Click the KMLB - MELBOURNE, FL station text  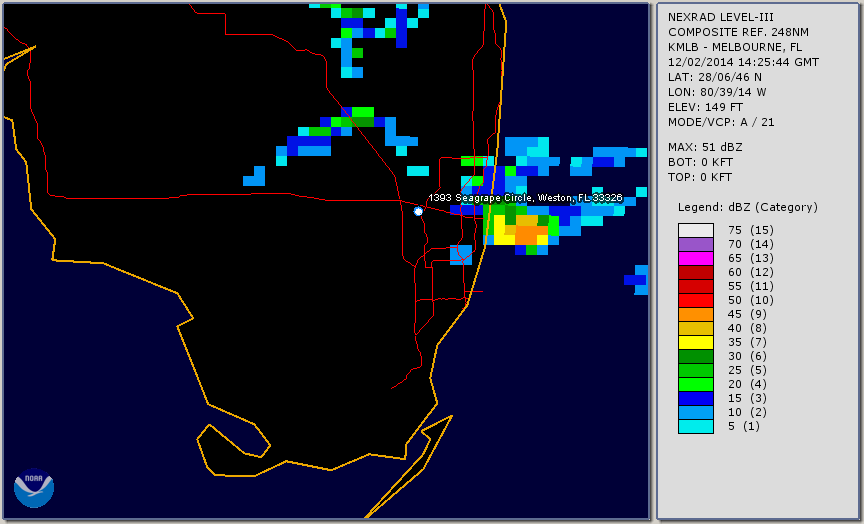click(x=735, y=47)
